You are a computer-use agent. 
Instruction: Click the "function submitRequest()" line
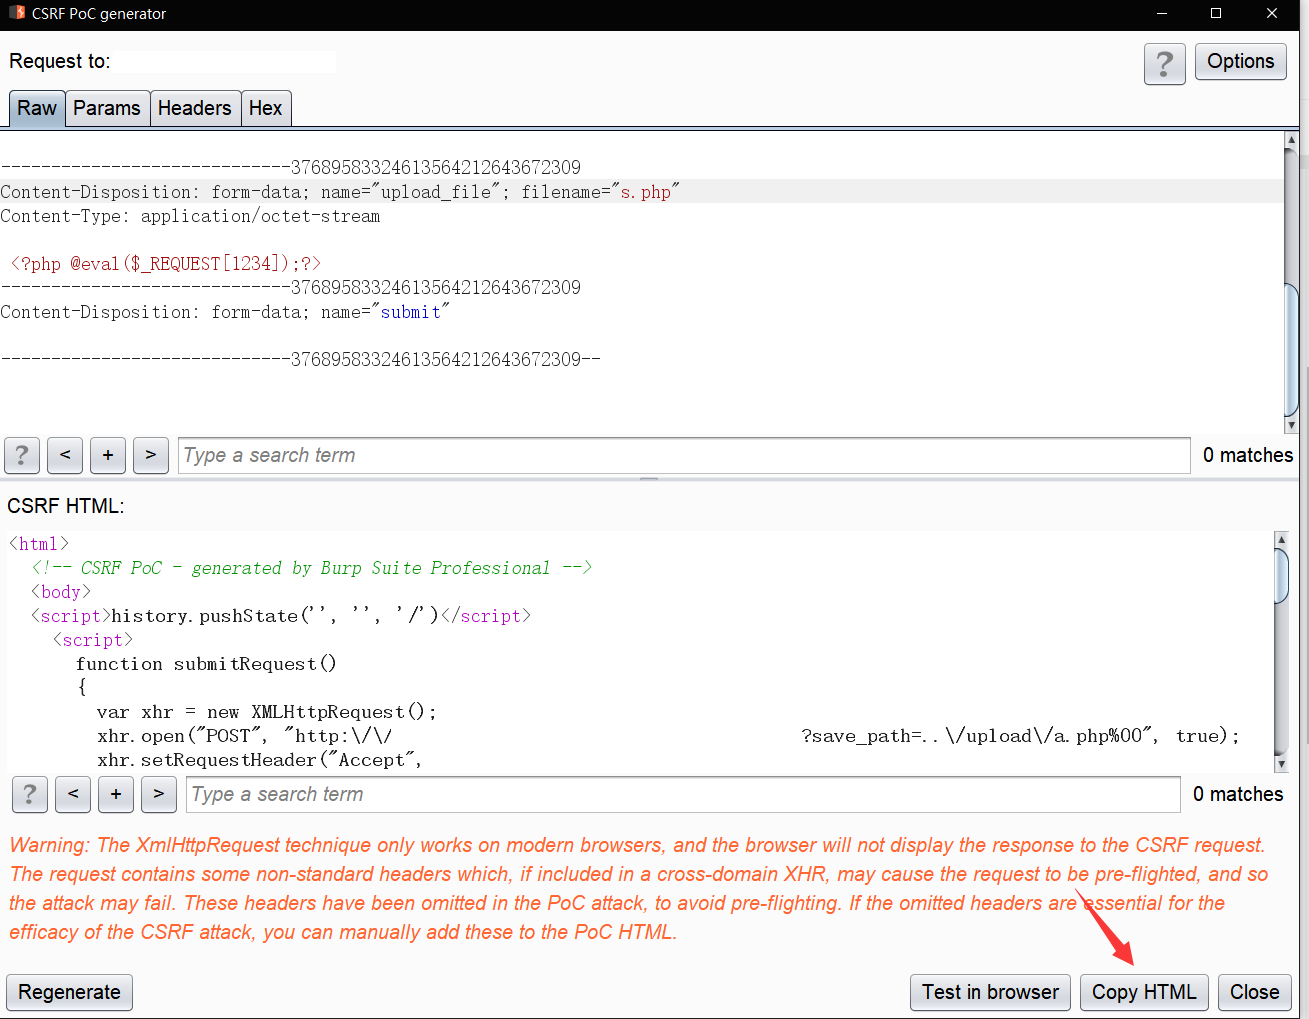[x=206, y=664]
